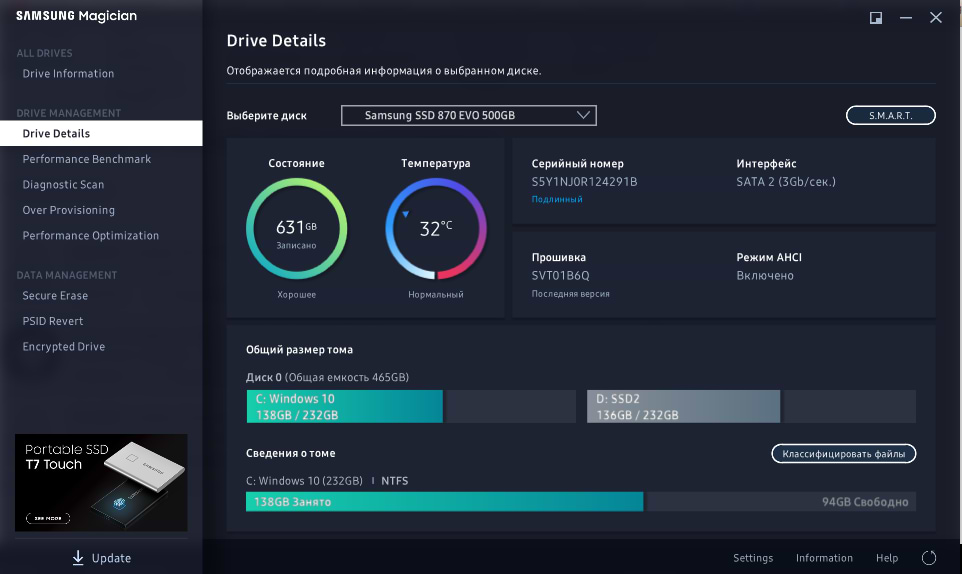The width and height of the screenshot is (962, 574).
Task: Click the Нормальный temperature status text
Action: [436, 294]
